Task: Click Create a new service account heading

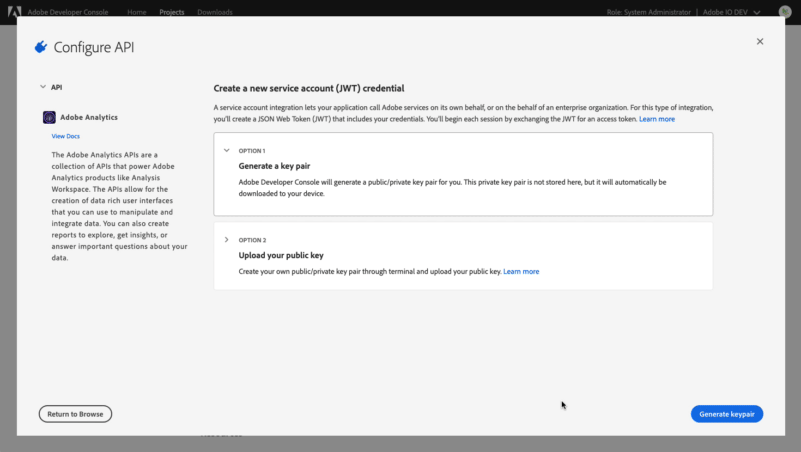Action: tap(309, 88)
